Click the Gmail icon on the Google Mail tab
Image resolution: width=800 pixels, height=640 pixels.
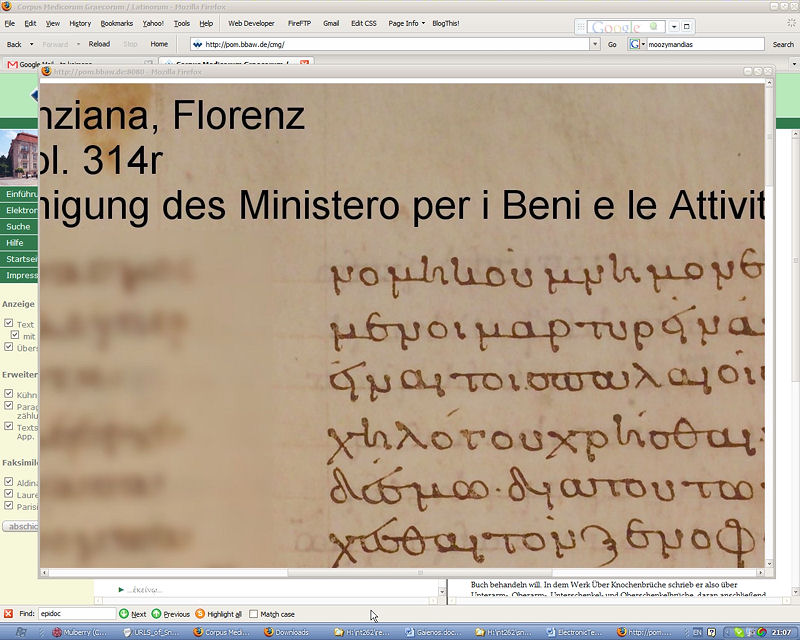click(12, 64)
